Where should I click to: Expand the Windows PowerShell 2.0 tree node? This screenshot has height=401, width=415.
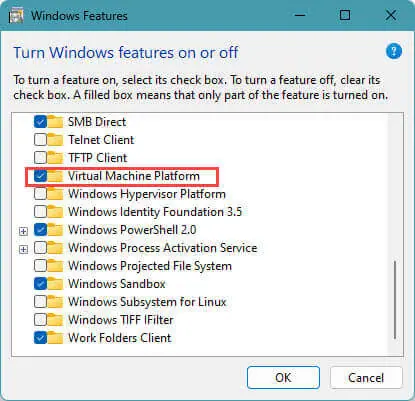pyautogui.click(x=23, y=231)
